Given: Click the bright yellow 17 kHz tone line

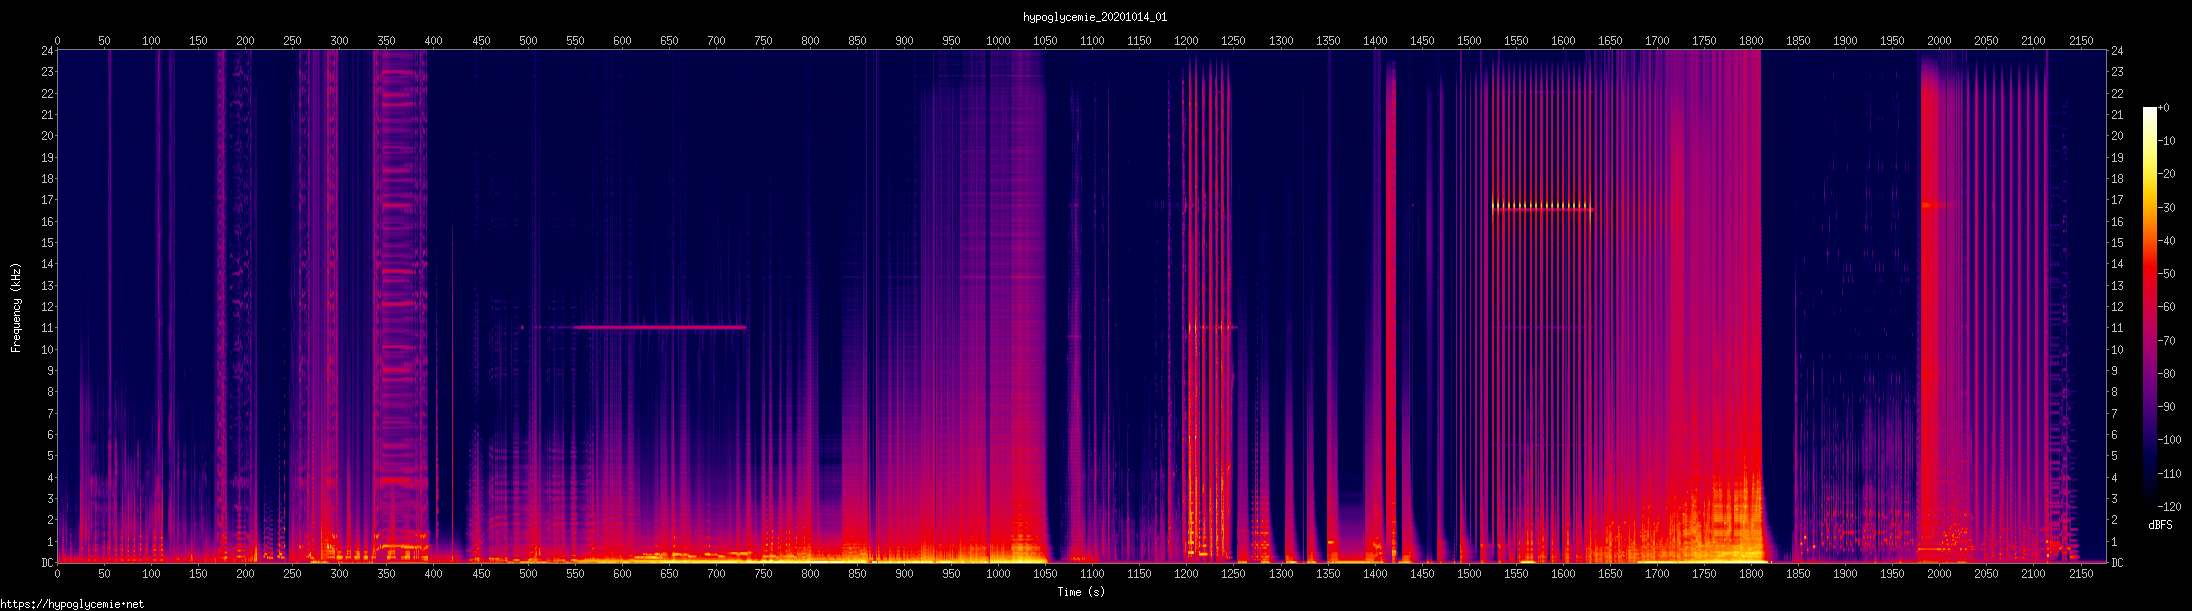Looking at the screenshot, I should pyautogui.click(x=1542, y=207).
